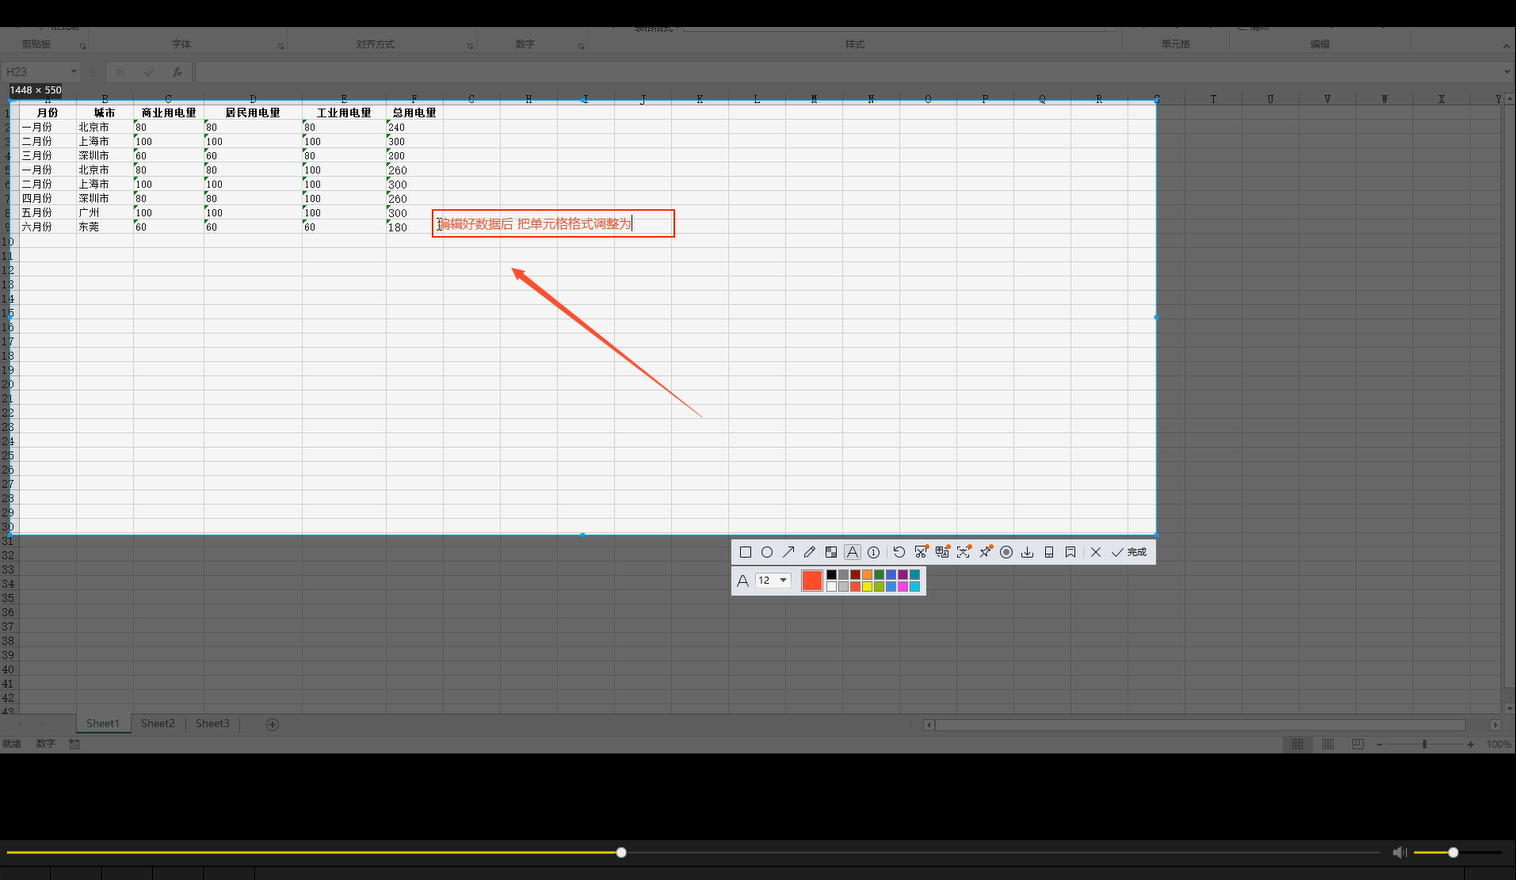Click the bookmark icon in screenshot toolbar
This screenshot has width=1516, height=880.
coord(1070,552)
